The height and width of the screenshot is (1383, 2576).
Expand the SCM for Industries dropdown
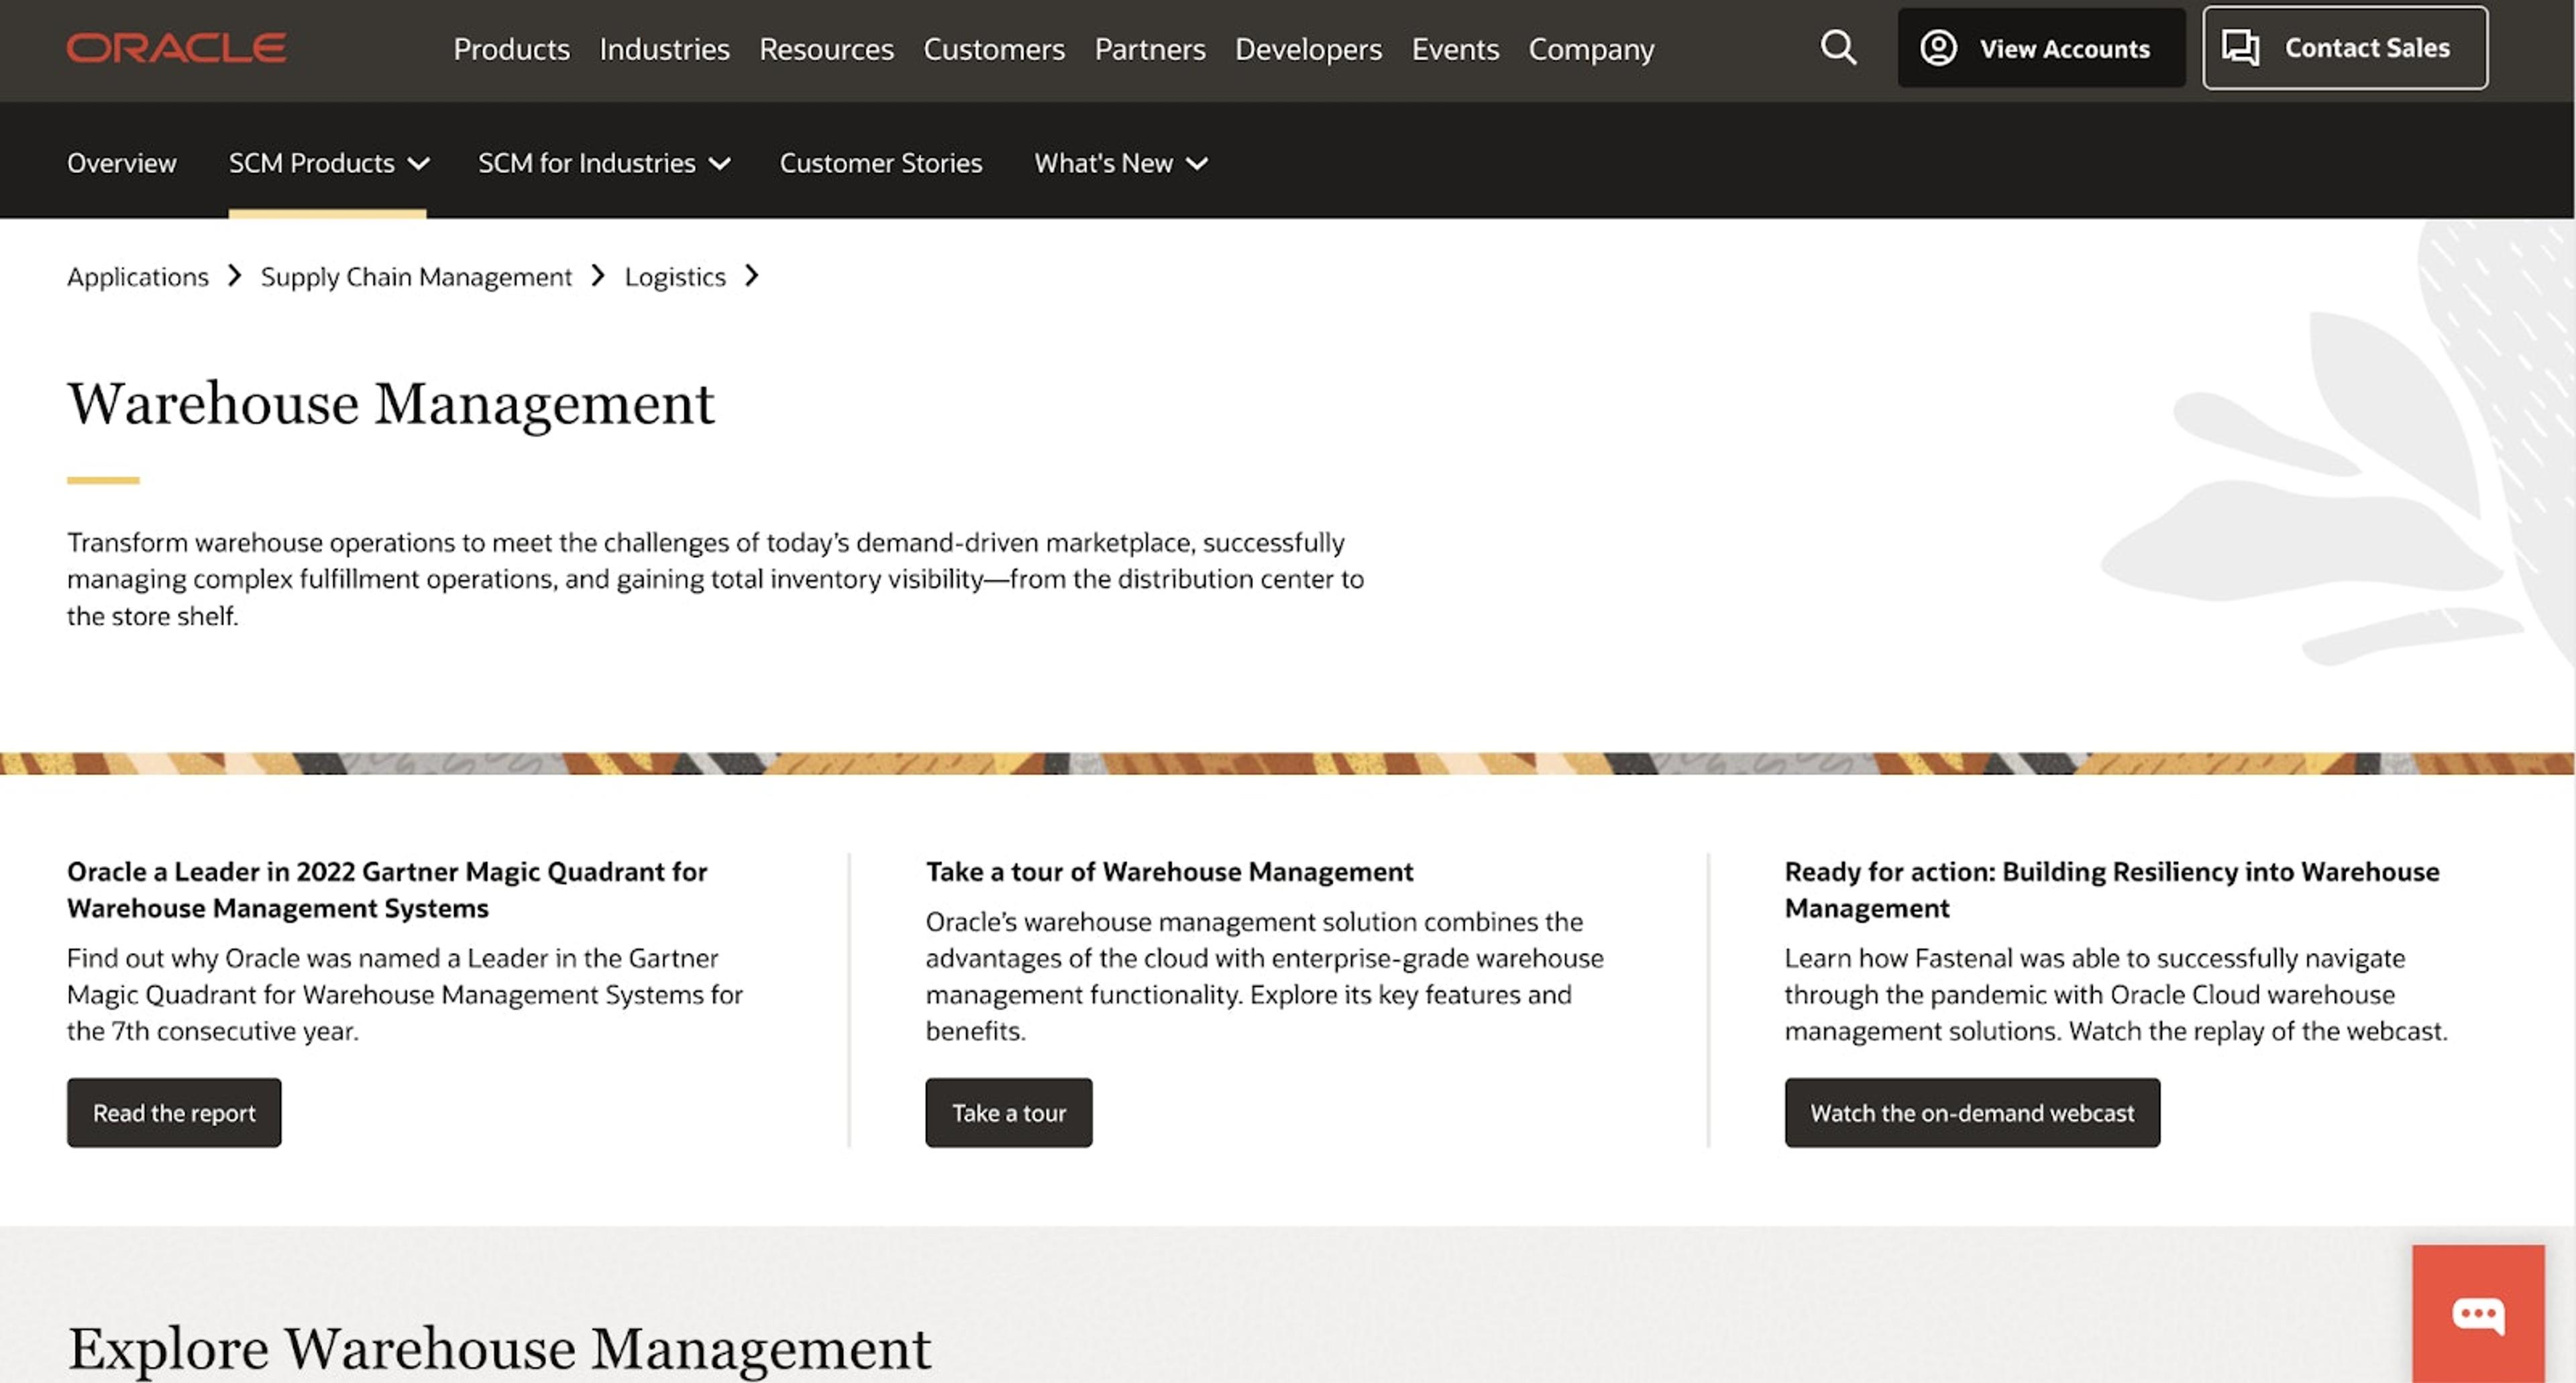[604, 163]
